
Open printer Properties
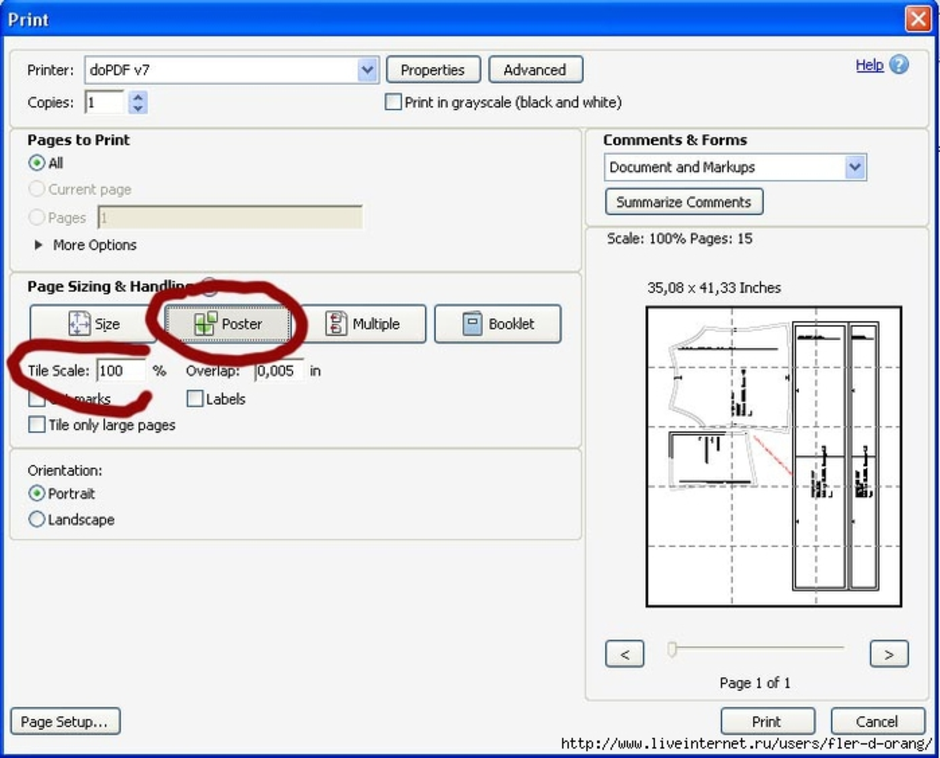[x=433, y=70]
